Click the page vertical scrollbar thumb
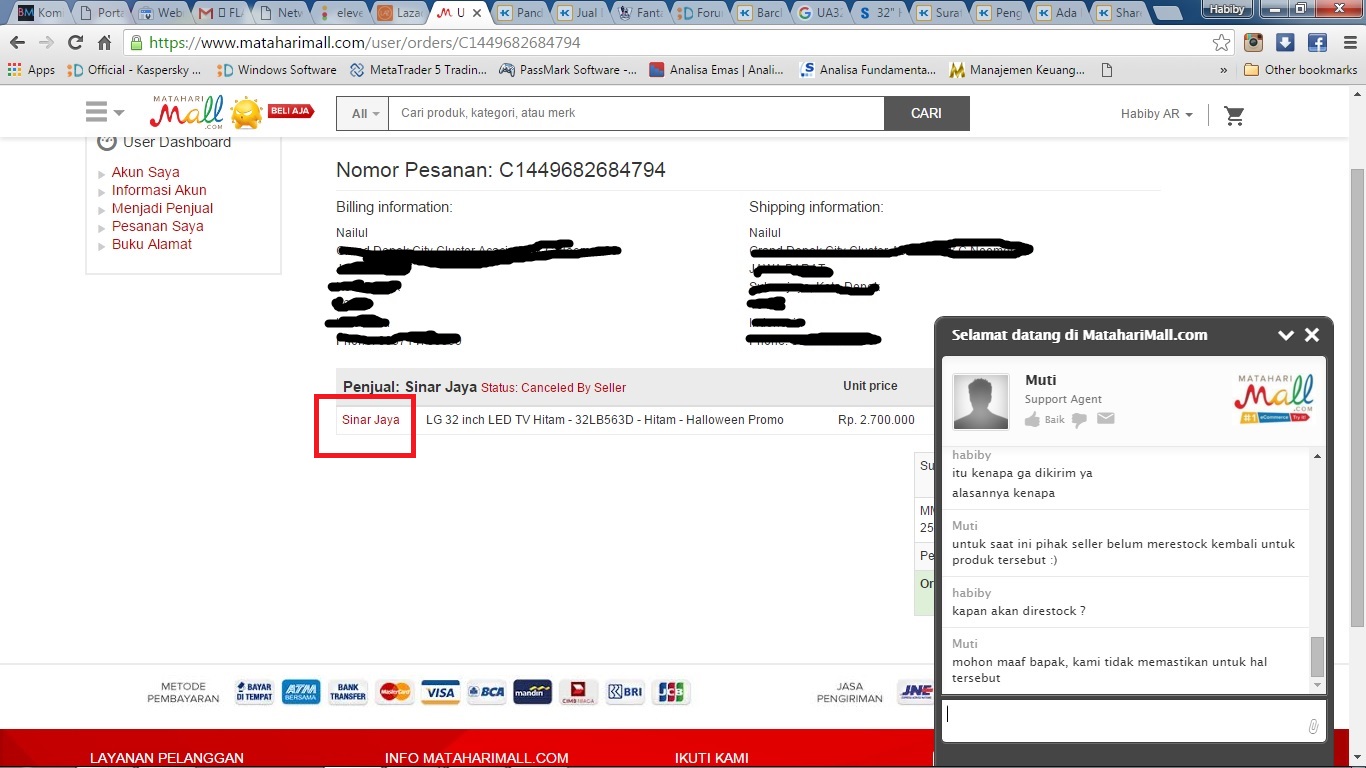The height and width of the screenshot is (768, 1366). click(x=1357, y=398)
